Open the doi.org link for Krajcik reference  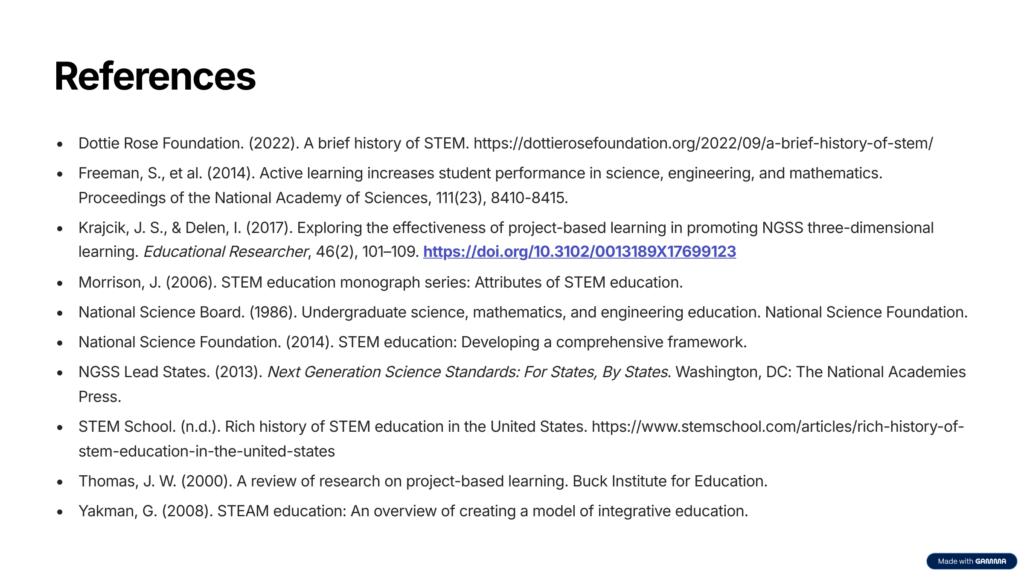pos(579,251)
